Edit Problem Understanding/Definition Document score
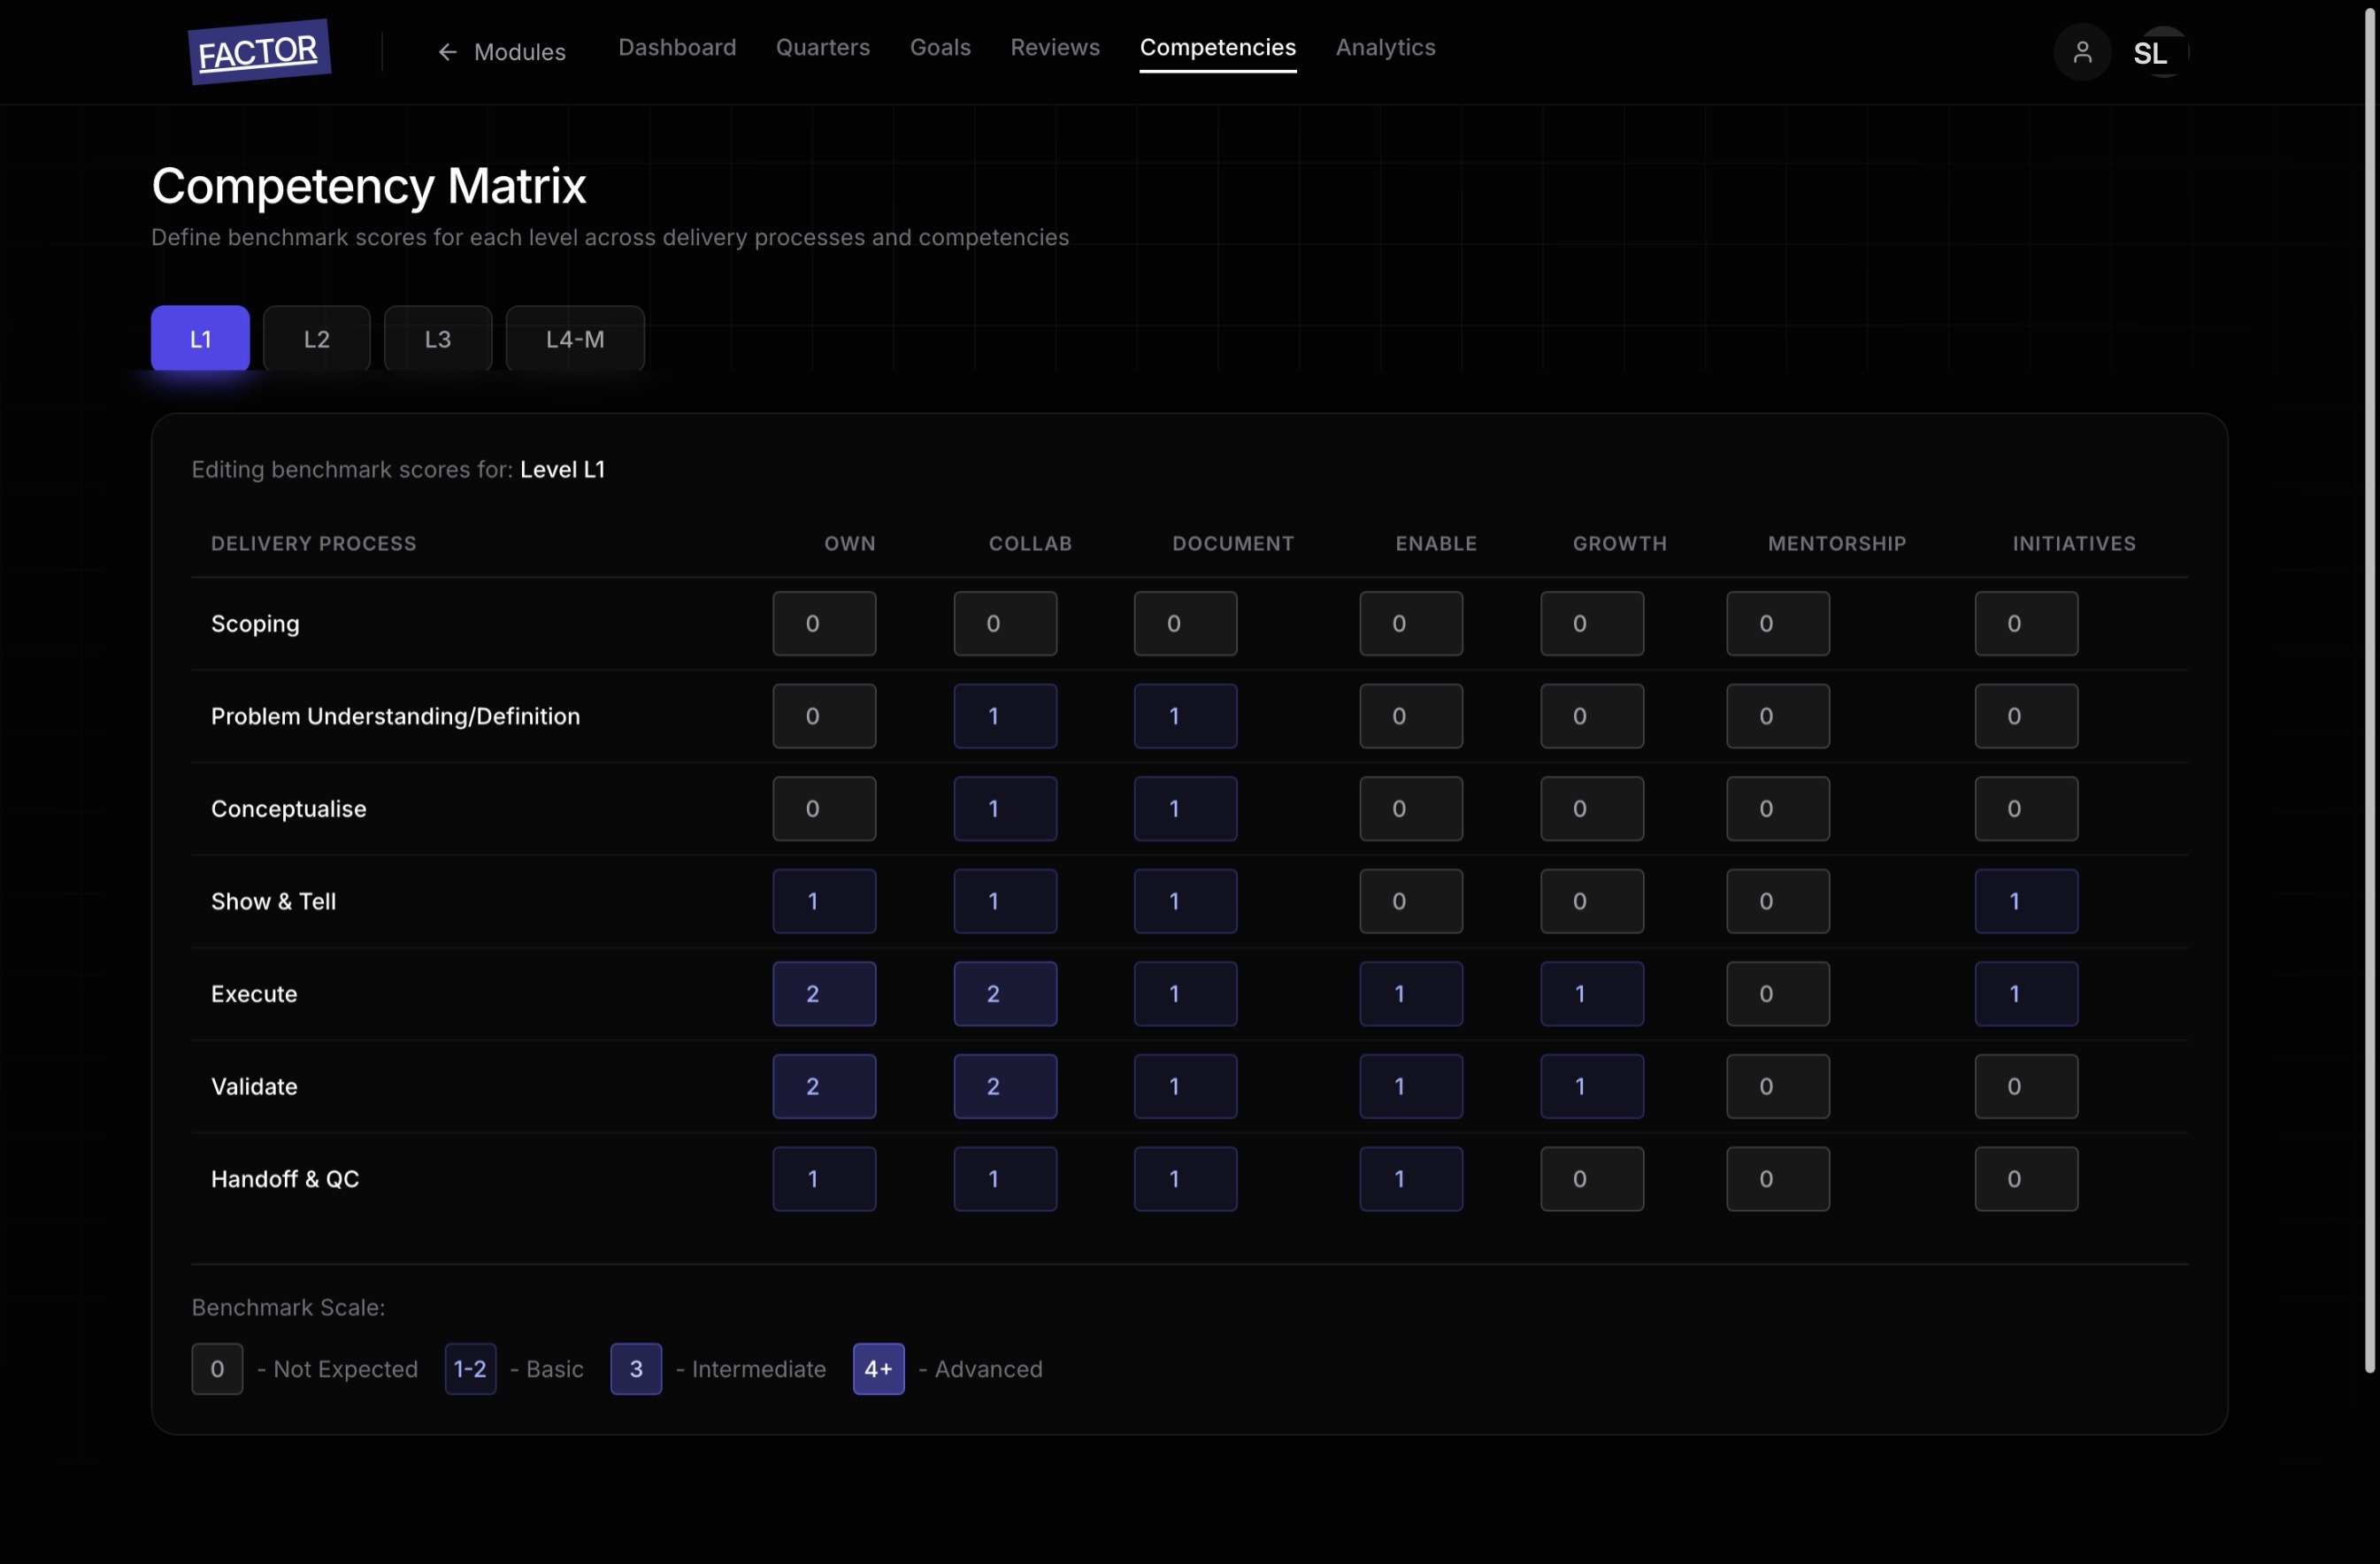This screenshot has height=1564, width=2380. coord(1185,716)
